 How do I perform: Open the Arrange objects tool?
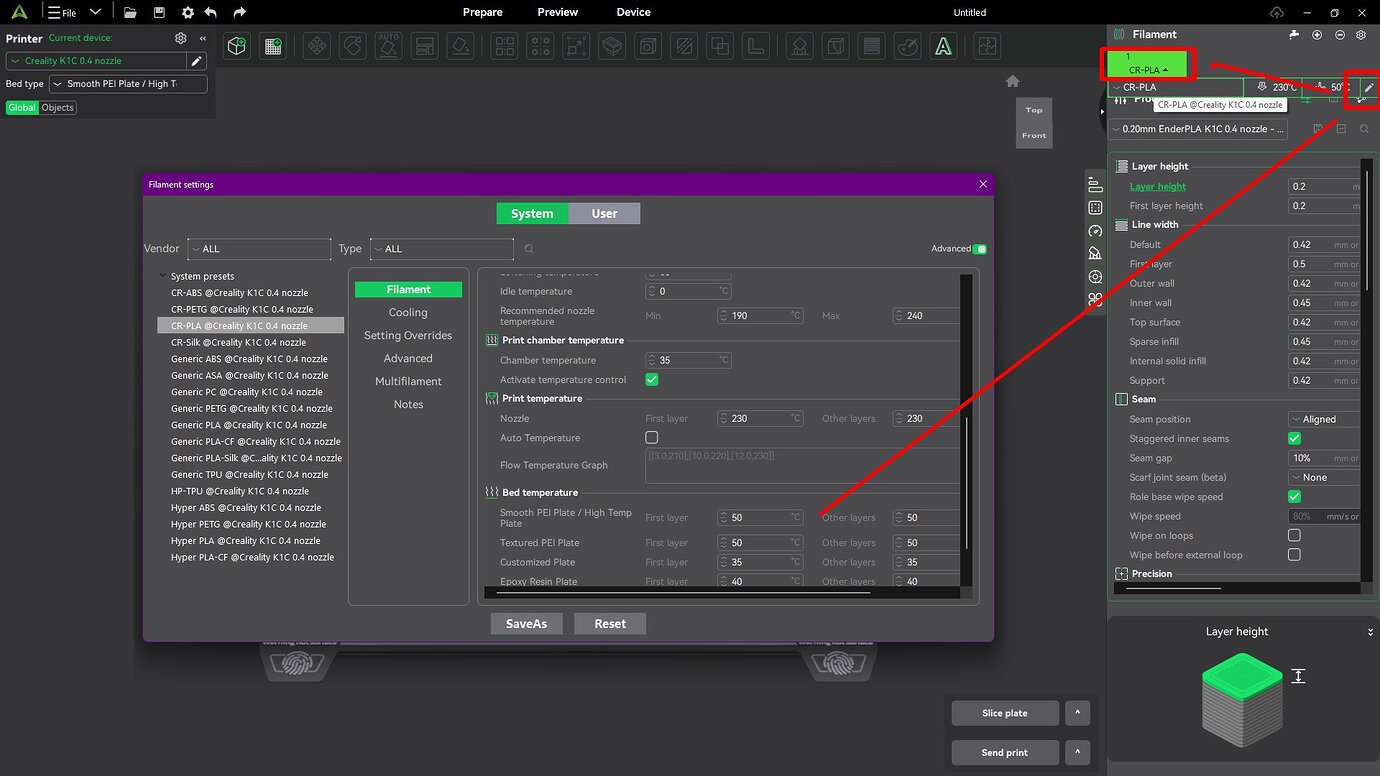coord(504,45)
